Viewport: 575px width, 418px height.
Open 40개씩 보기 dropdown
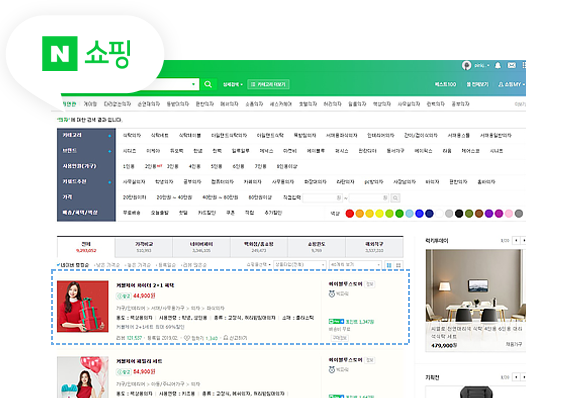(x=355, y=265)
